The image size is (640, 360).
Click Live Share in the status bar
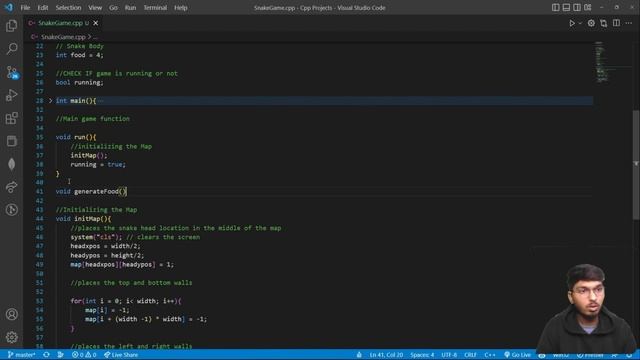[121, 355]
